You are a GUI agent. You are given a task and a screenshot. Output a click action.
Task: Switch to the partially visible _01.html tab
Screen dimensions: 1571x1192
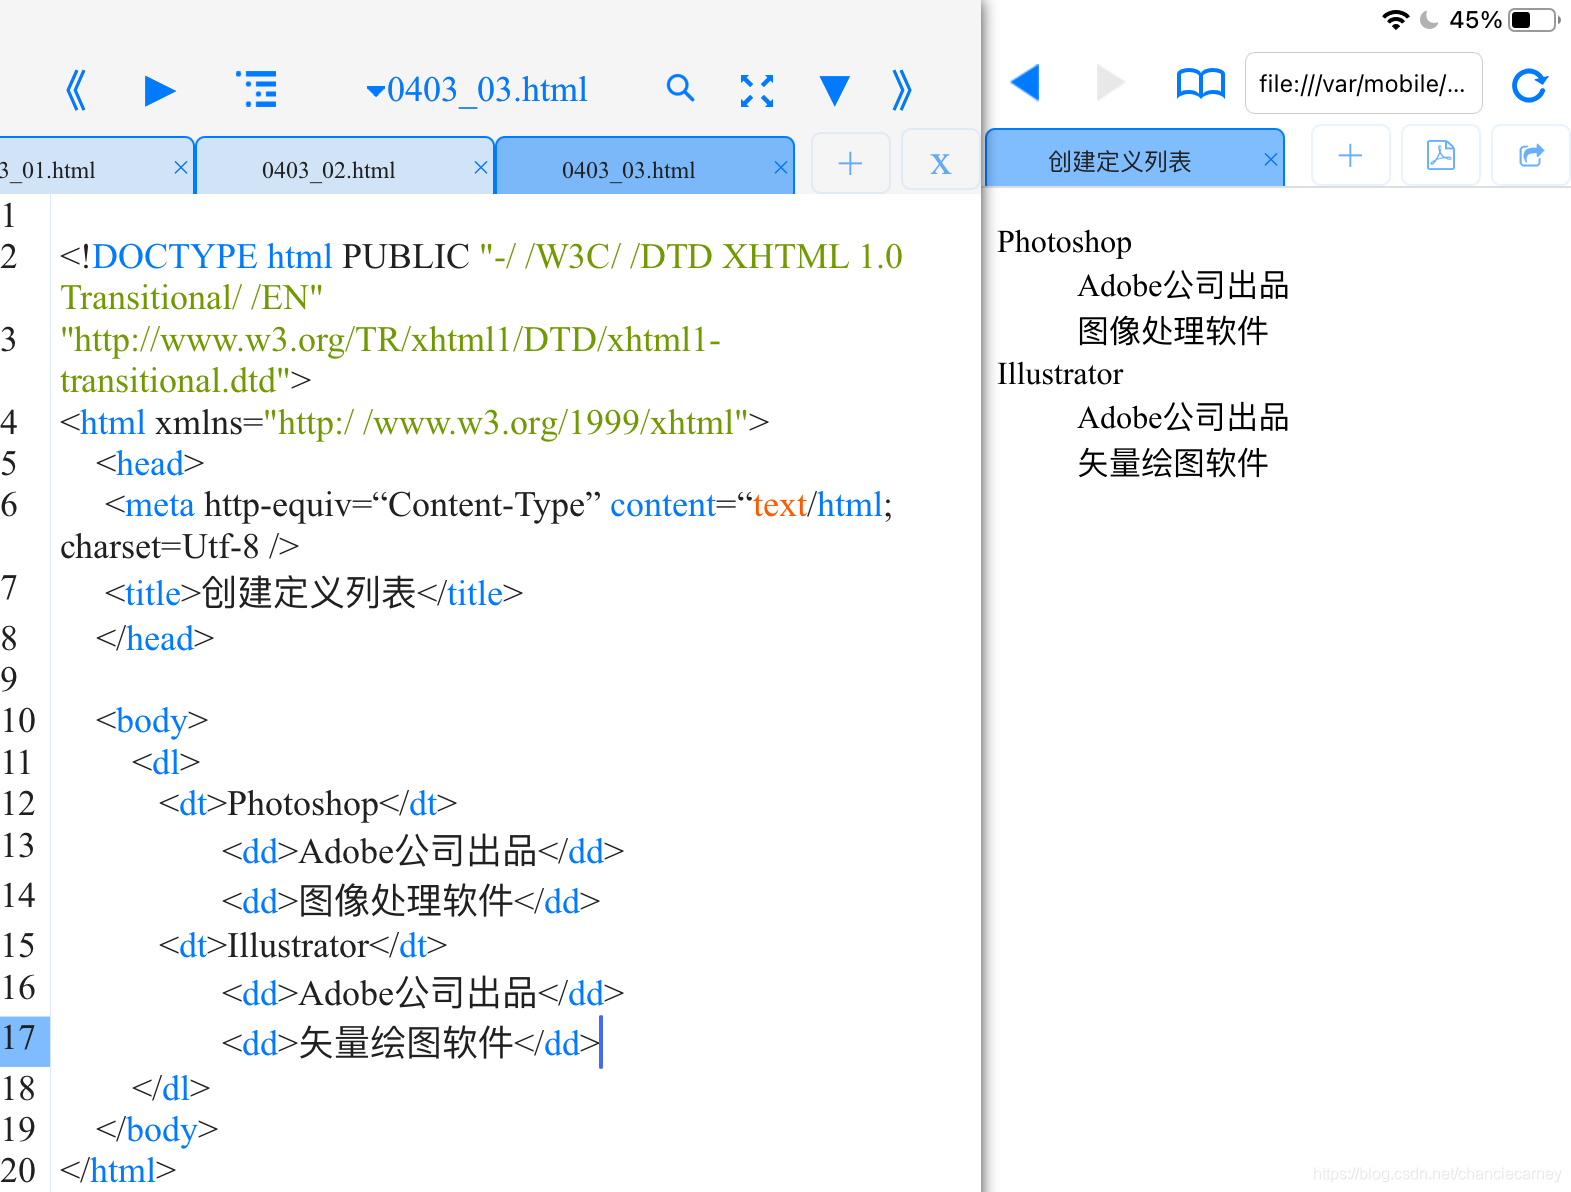[48, 169]
